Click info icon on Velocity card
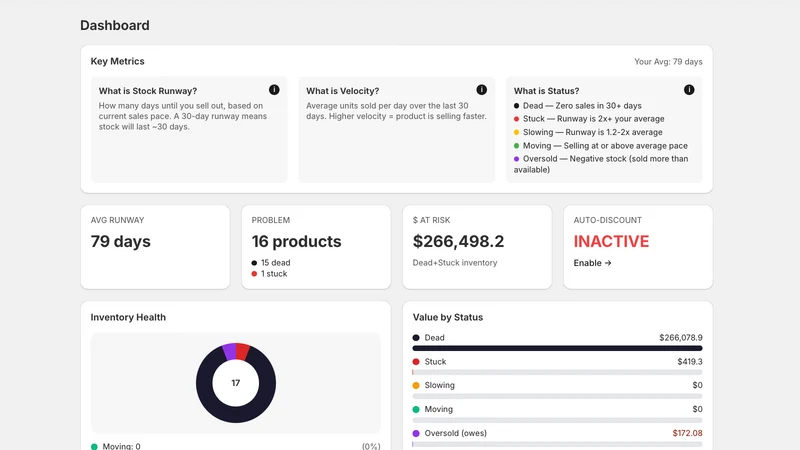 tap(482, 90)
